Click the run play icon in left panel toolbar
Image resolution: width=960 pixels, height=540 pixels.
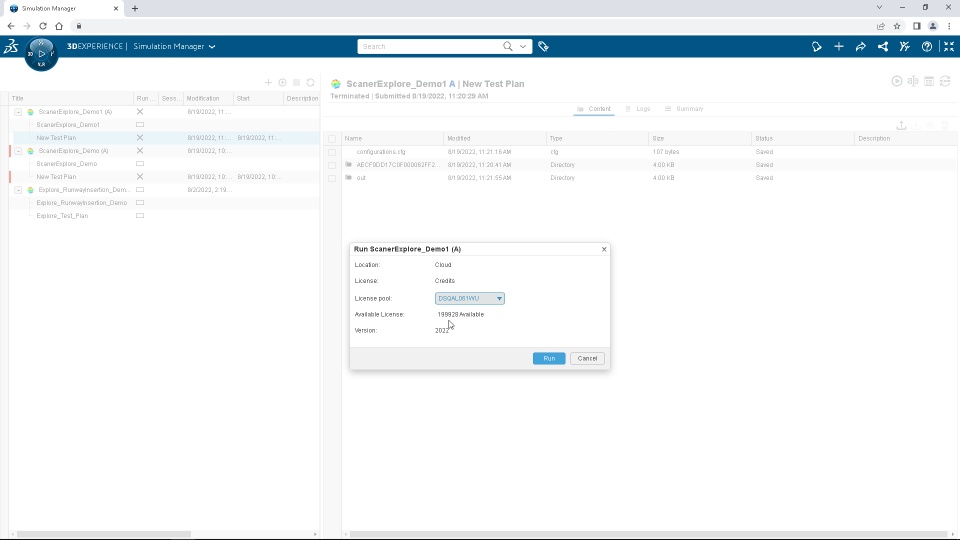[x=282, y=83]
